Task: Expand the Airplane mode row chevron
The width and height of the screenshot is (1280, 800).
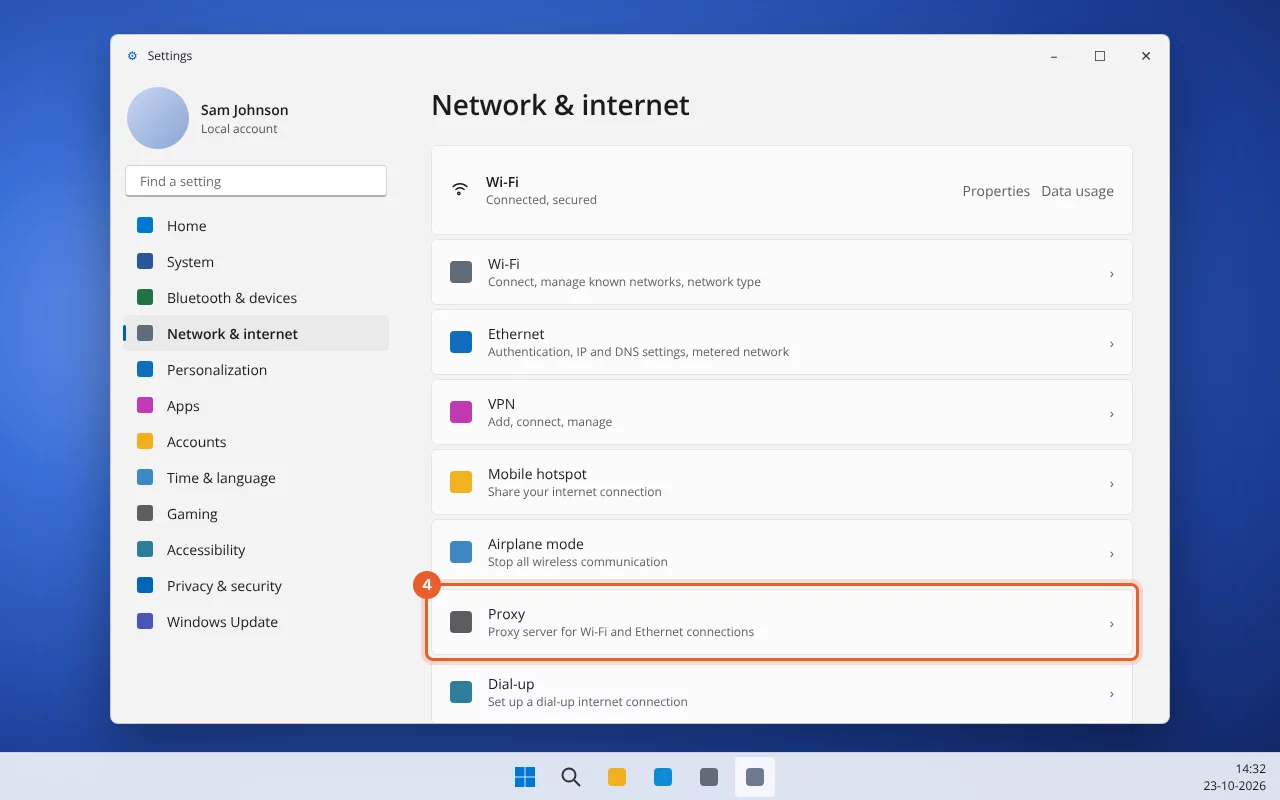Action: pos(1111,553)
